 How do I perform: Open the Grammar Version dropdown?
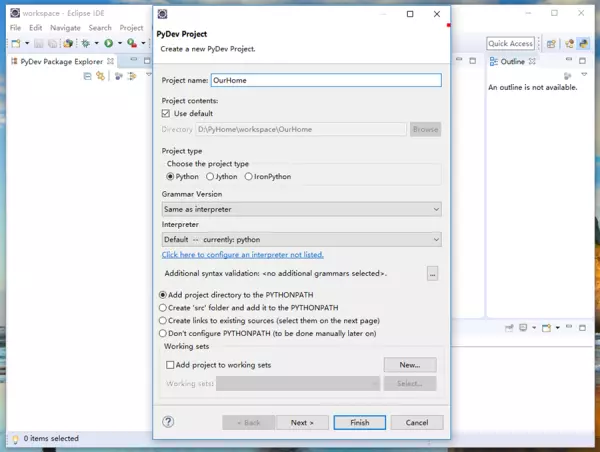(302, 209)
